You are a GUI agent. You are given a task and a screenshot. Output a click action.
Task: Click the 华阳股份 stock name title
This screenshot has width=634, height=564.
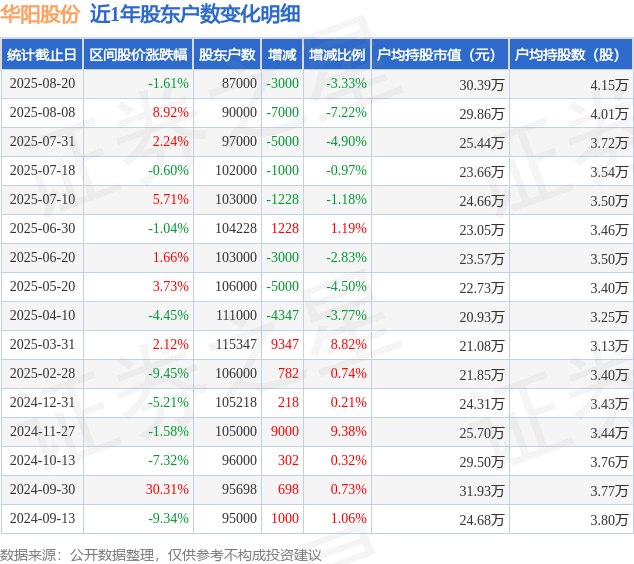(40, 14)
